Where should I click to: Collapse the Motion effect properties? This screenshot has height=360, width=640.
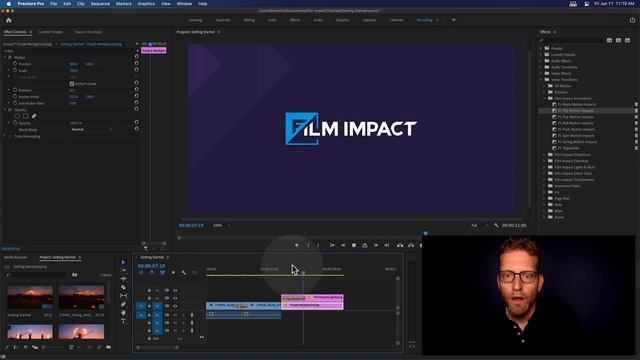(x=5, y=58)
